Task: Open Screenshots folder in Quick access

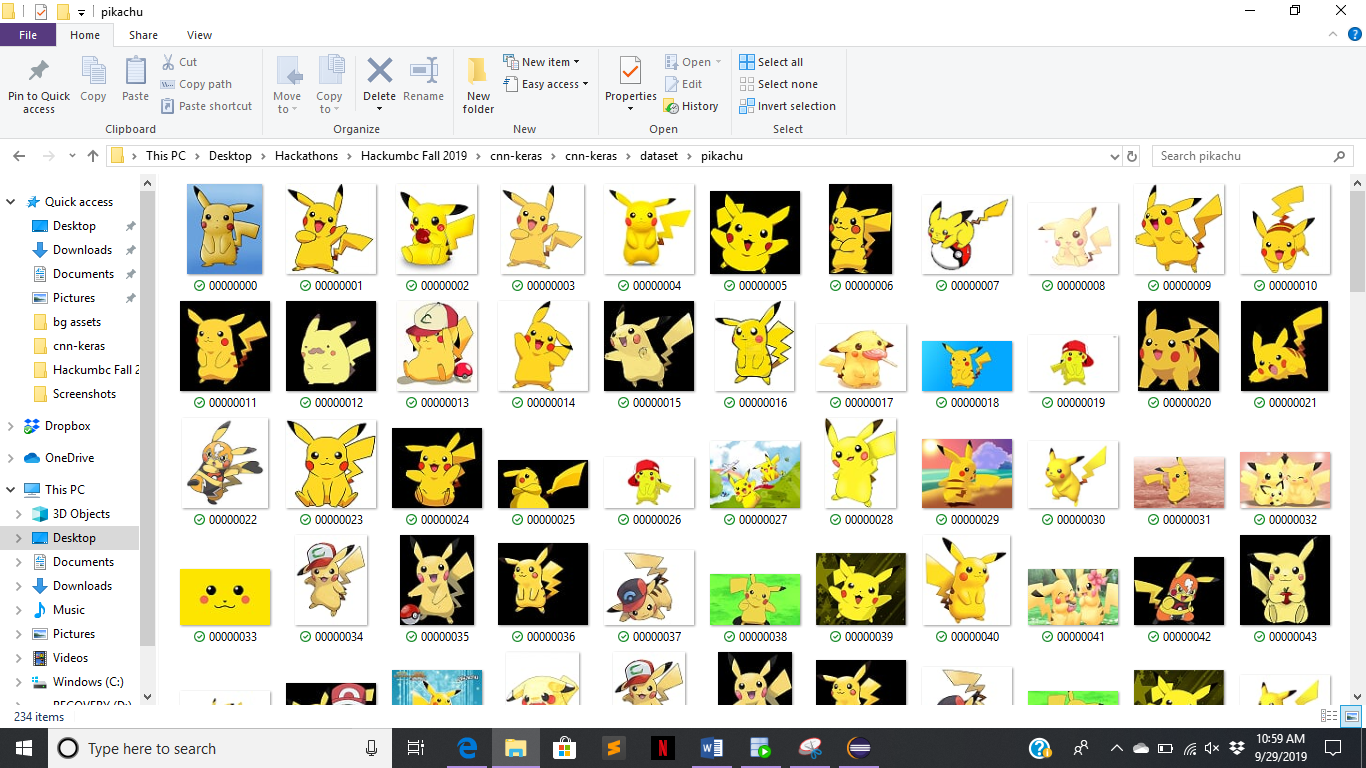Action: pyautogui.click(x=84, y=394)
